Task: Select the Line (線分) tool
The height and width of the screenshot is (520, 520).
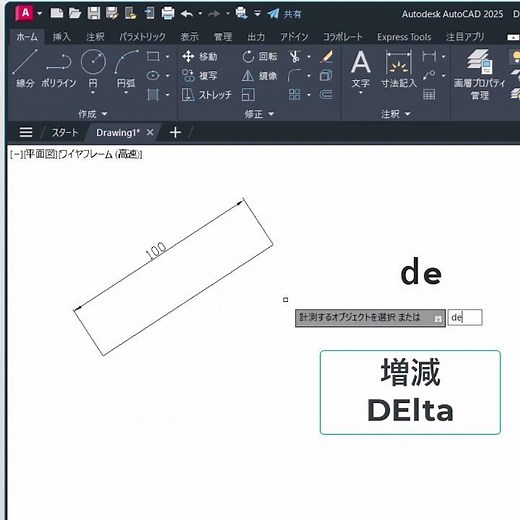Action: click(25, 68)
